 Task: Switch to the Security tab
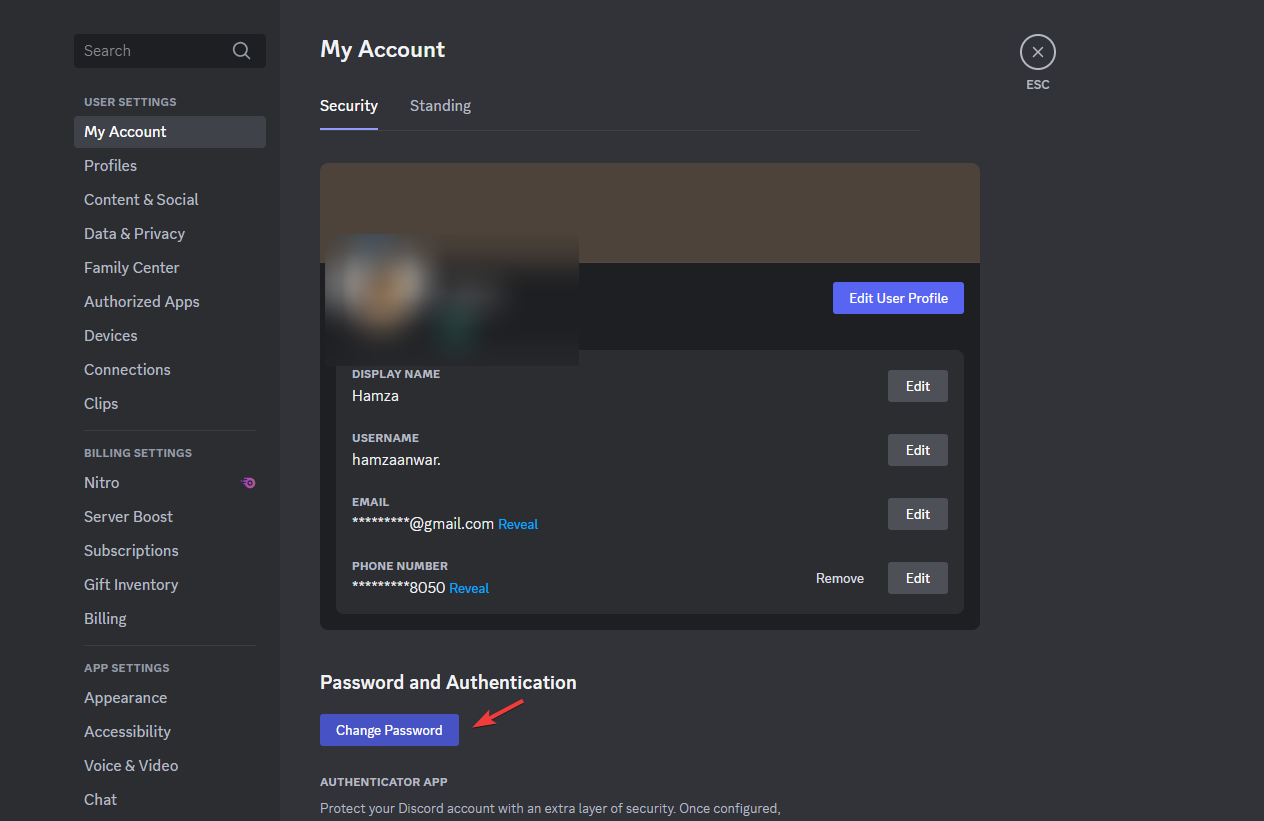[x=348, y=105]
